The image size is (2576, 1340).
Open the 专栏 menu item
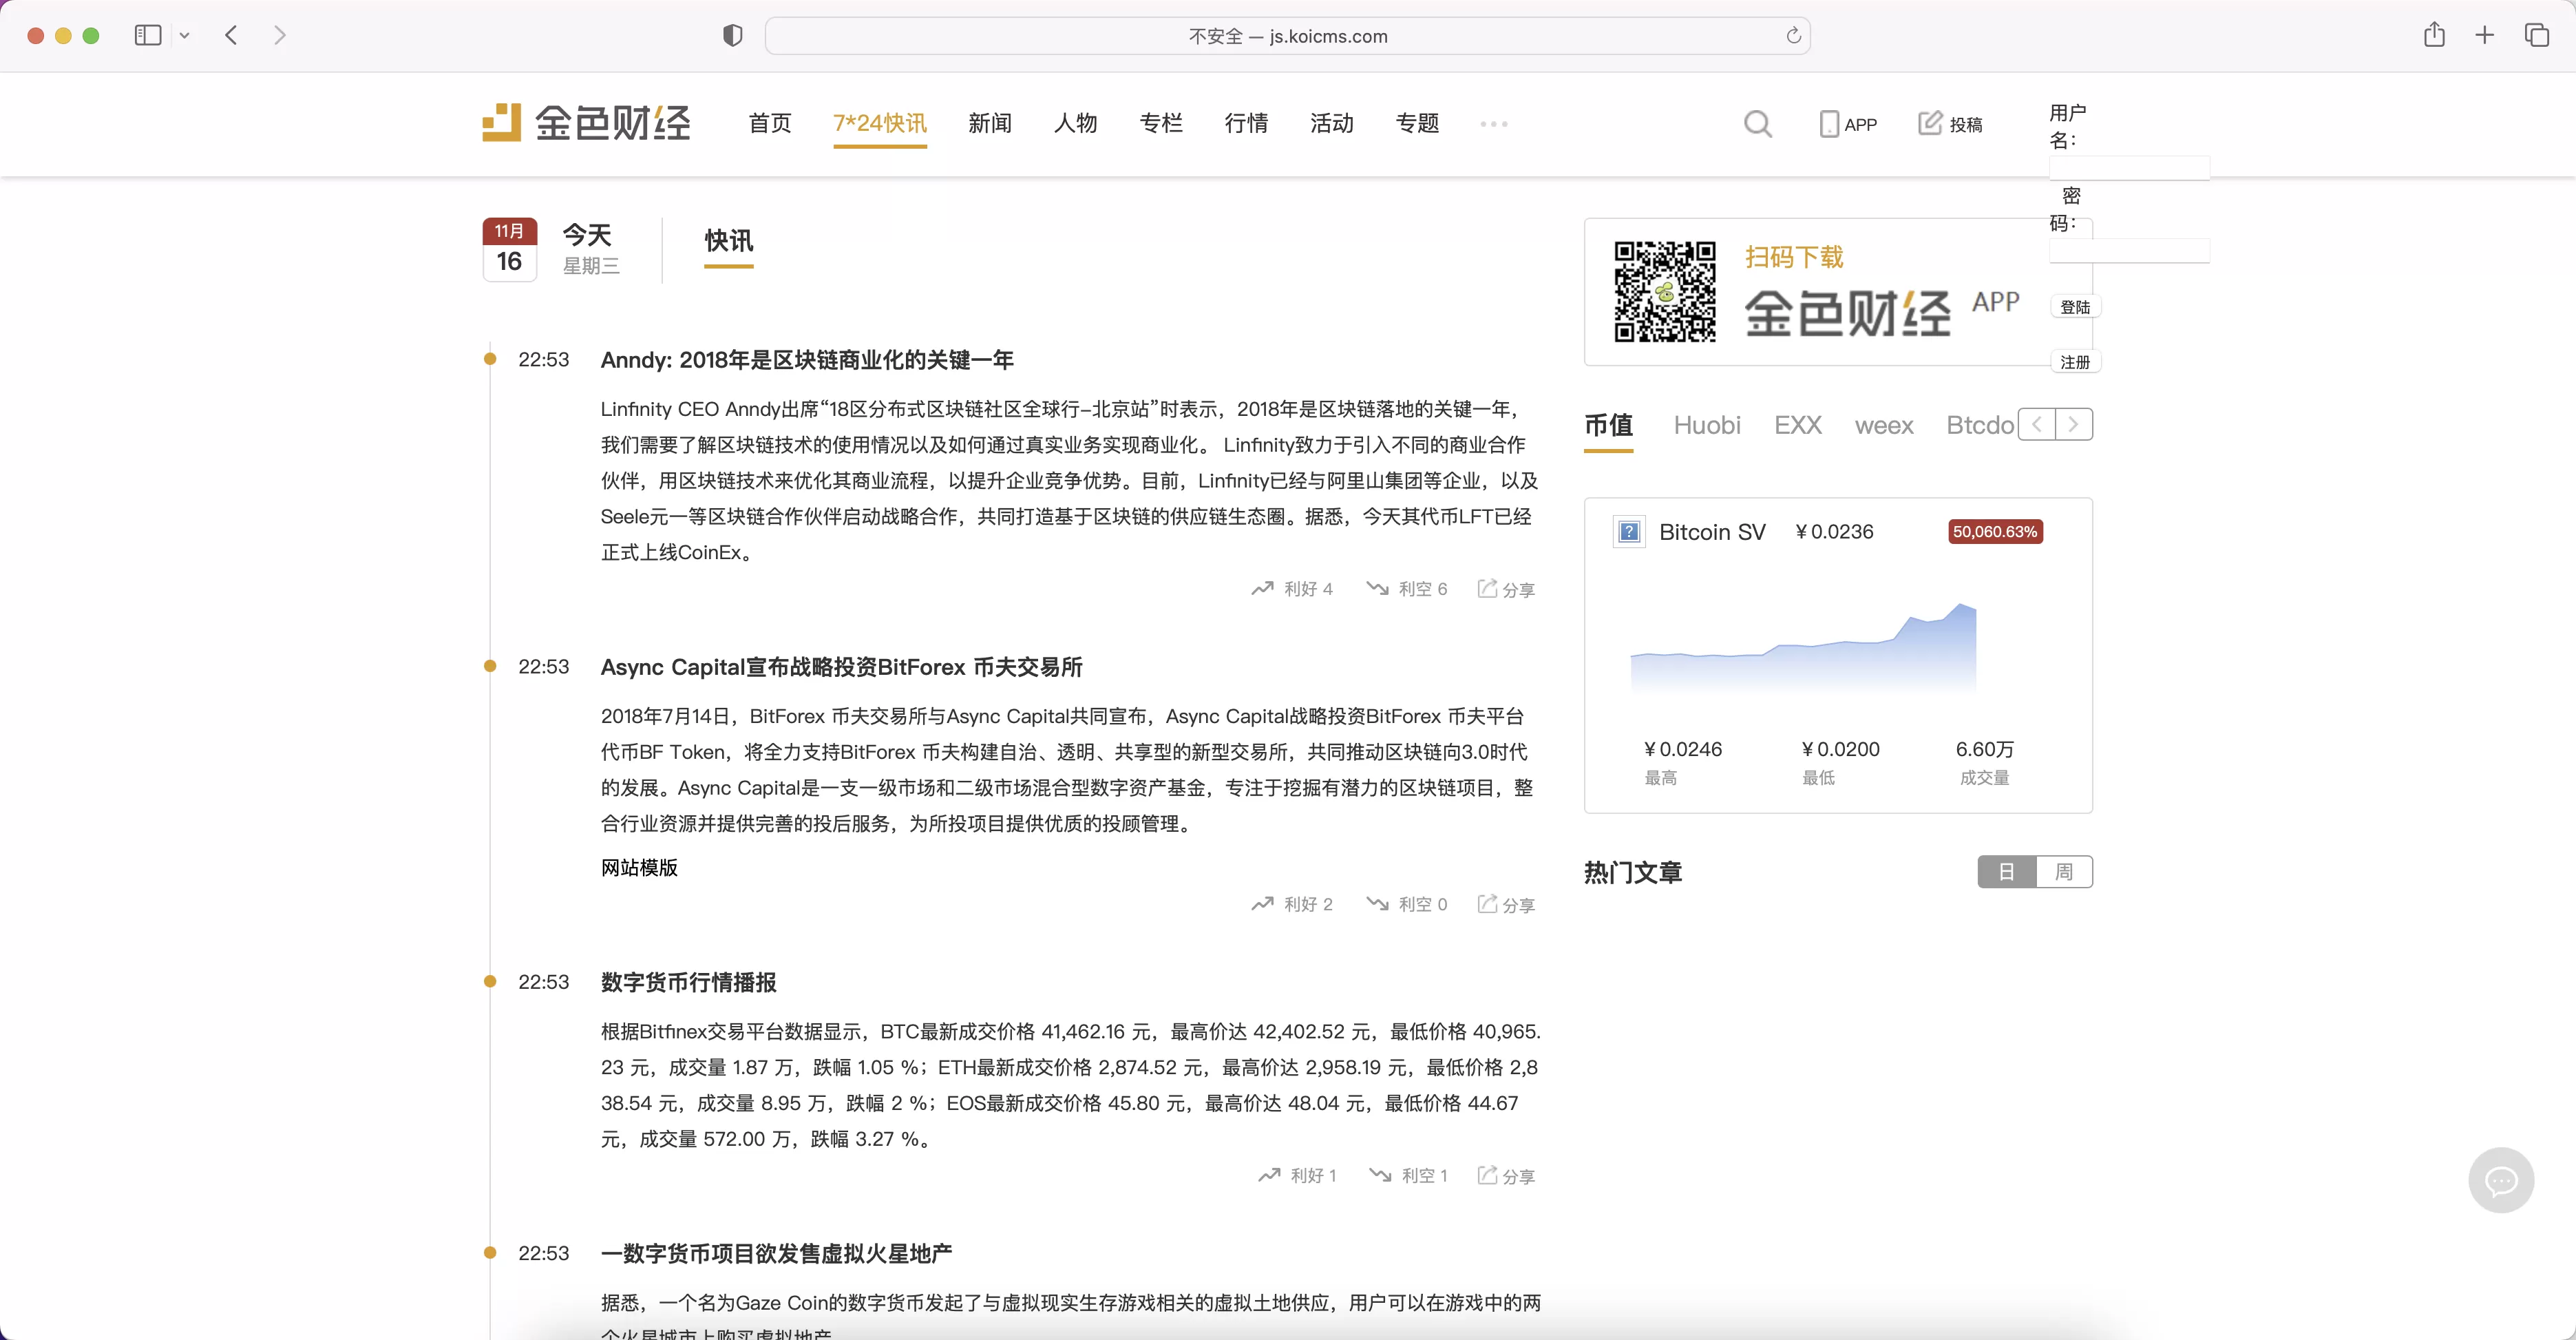tap(1161, 123)
